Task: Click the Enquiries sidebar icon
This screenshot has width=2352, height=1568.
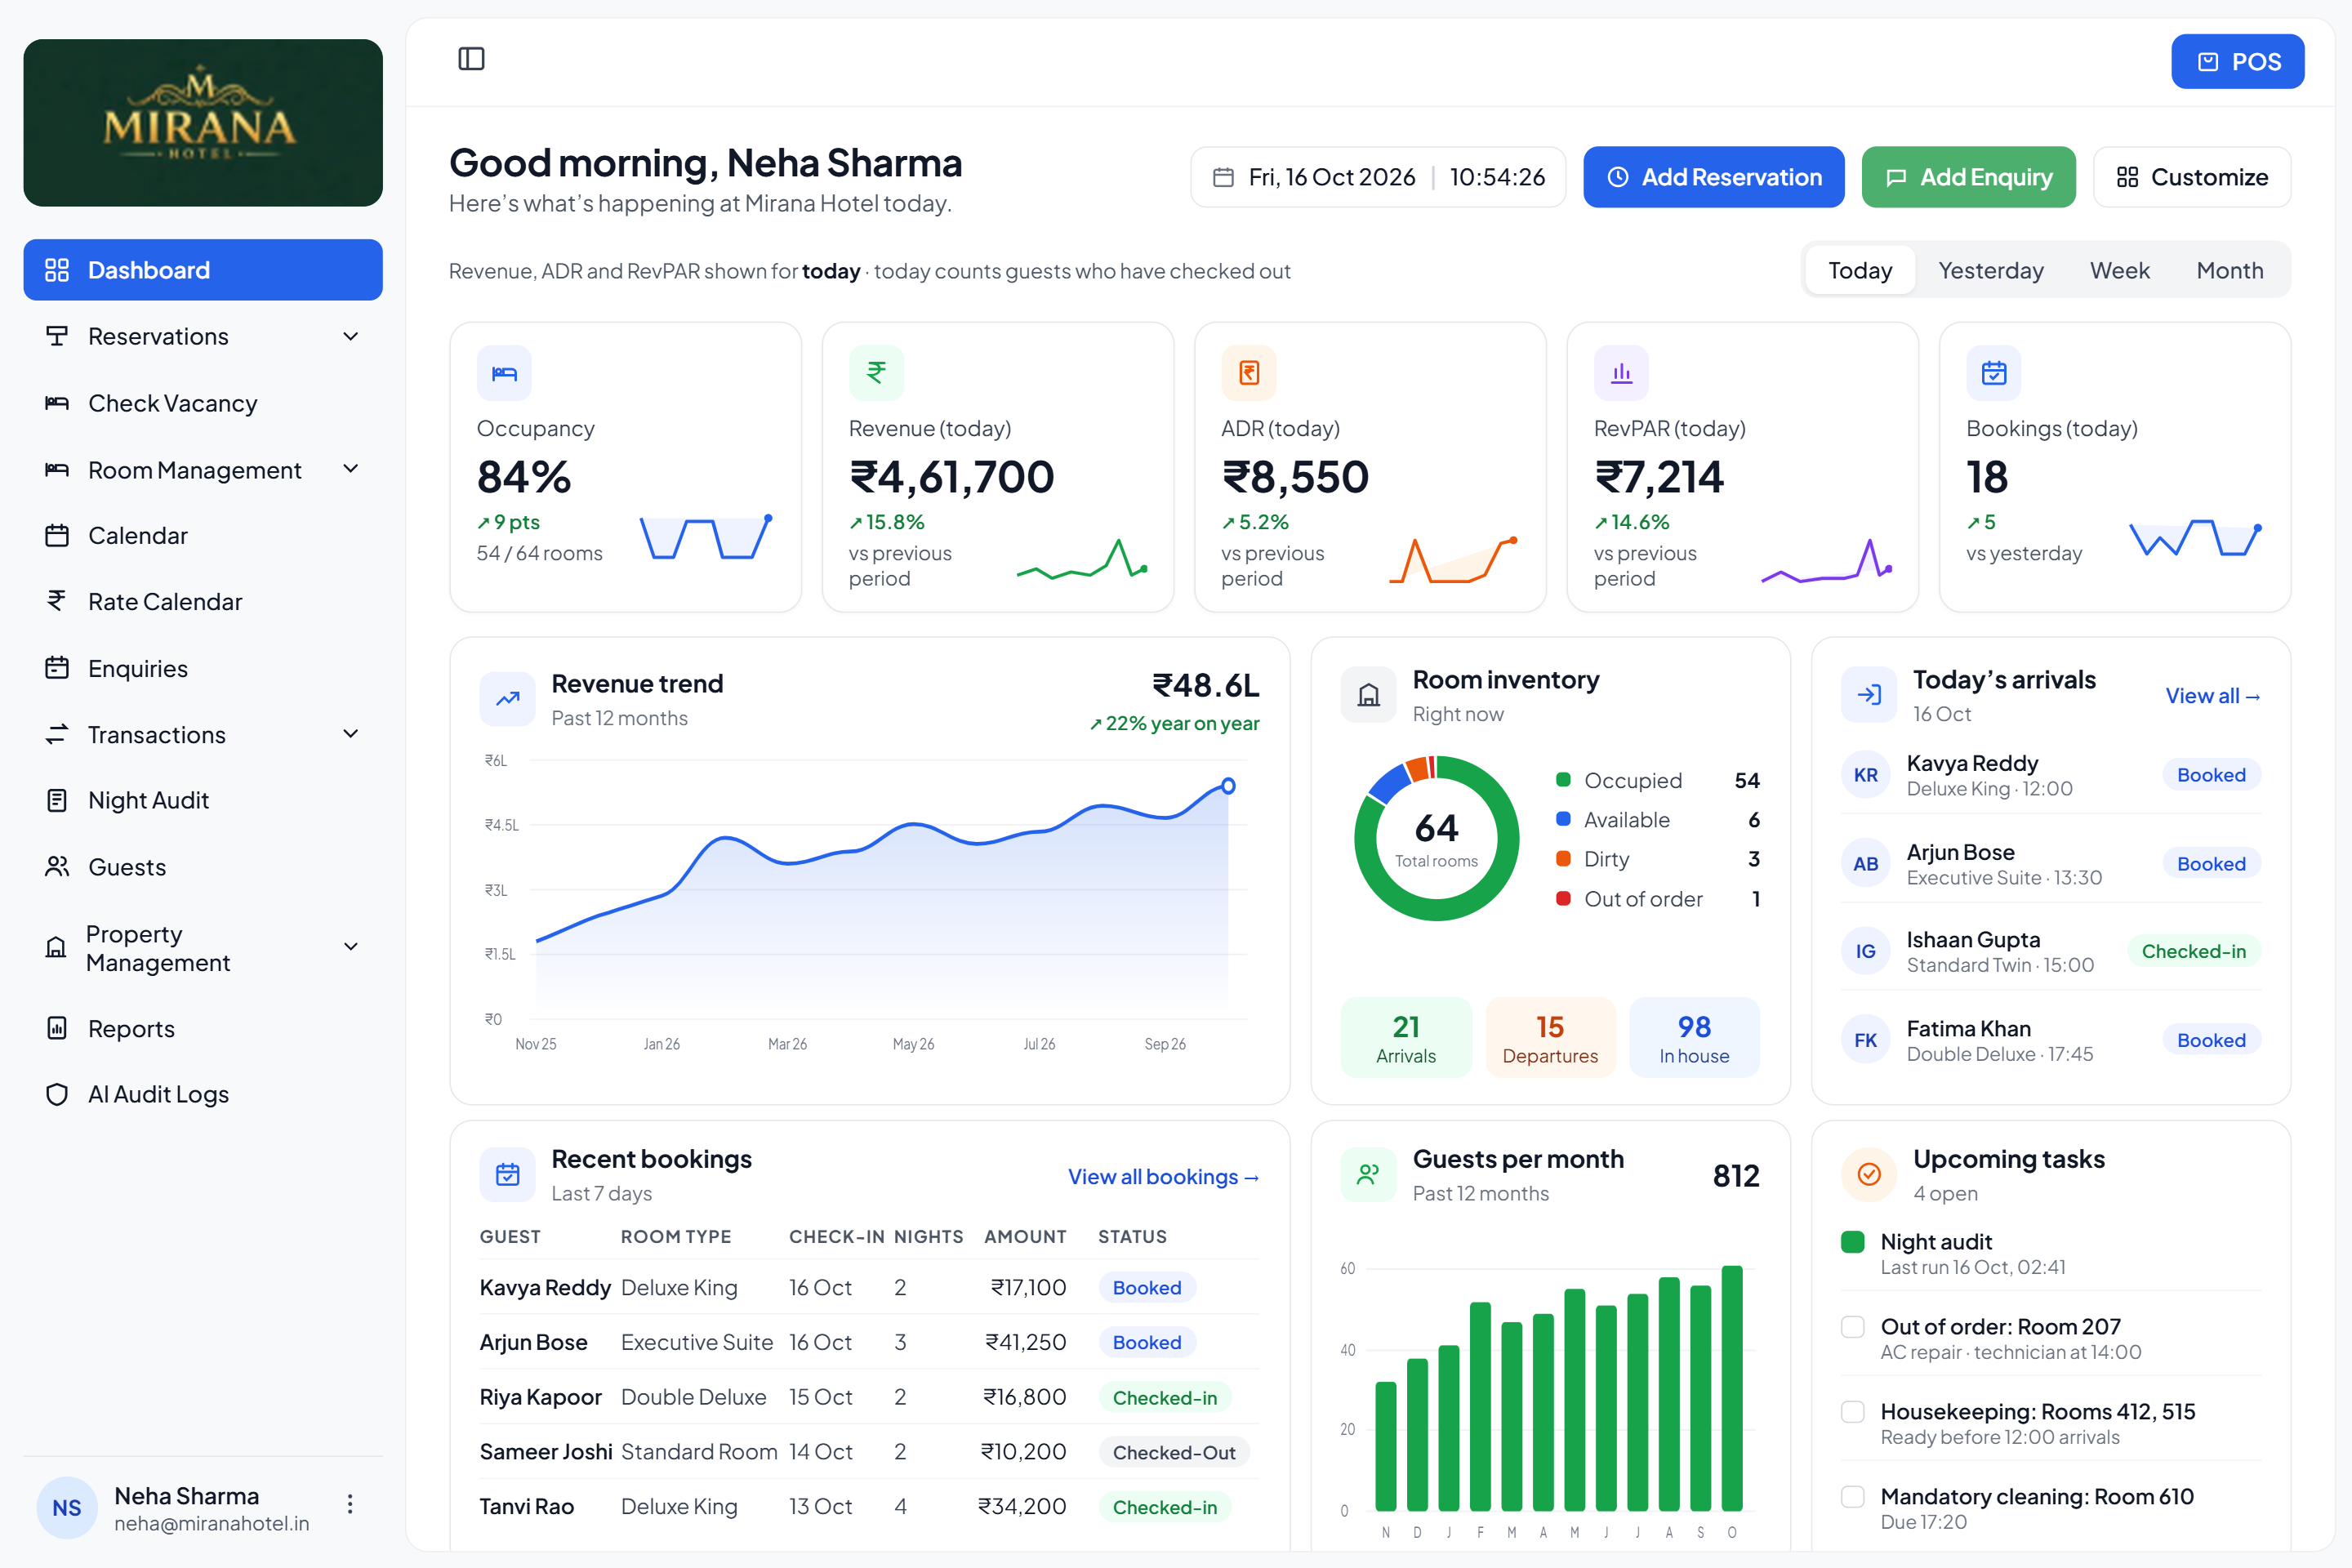Action: point(57,668)
